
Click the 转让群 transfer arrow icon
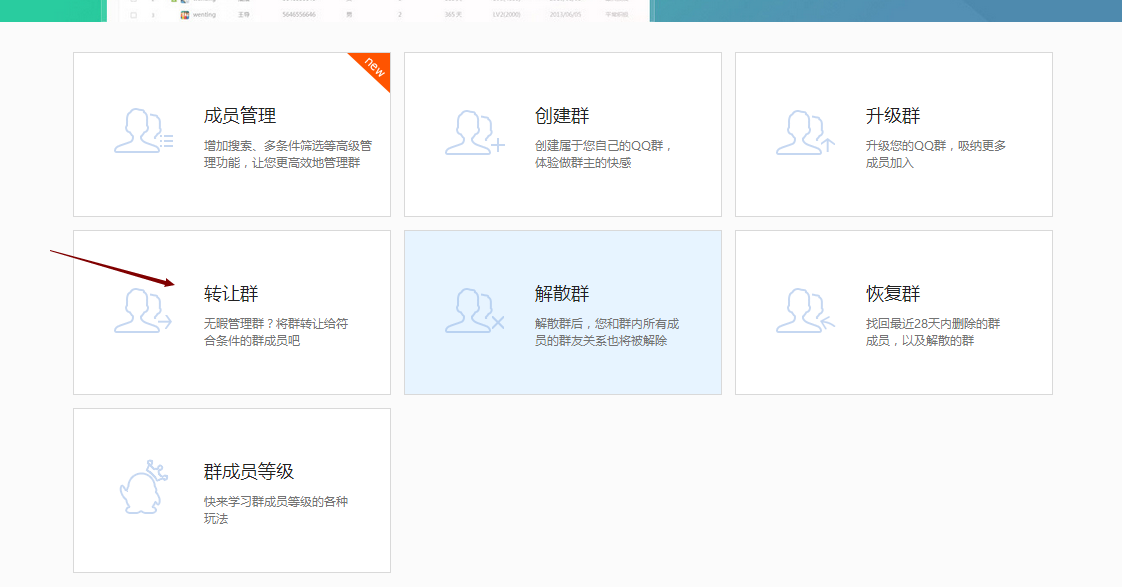[143, 311]
